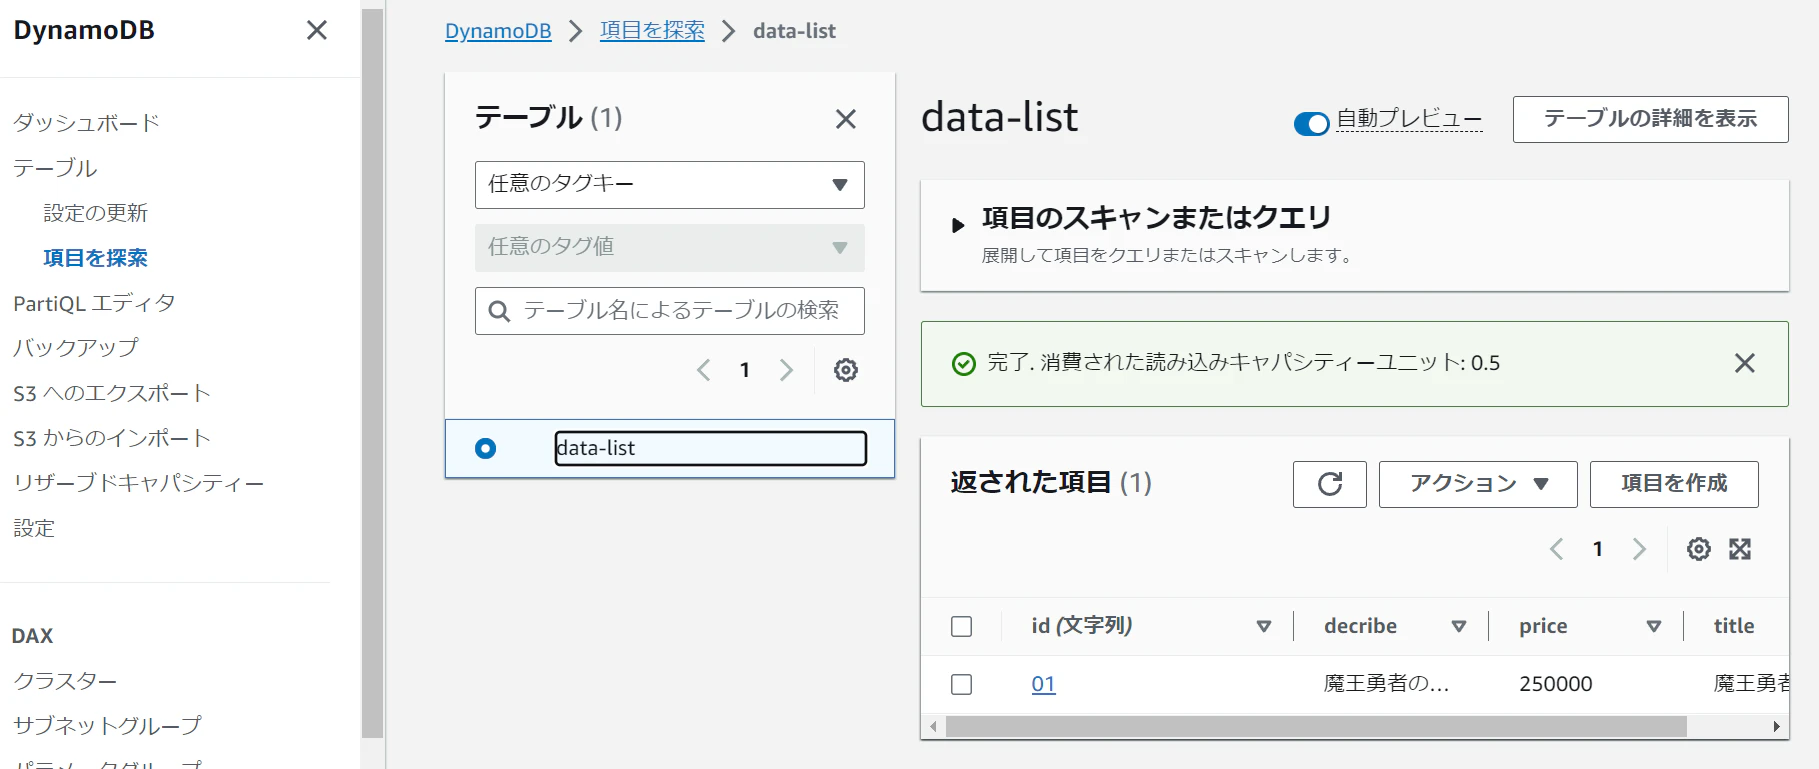Select 項目を探索 in sidebar
Image resolution: width=1819 pixels, height=769 pixels.
coord(95,258)
